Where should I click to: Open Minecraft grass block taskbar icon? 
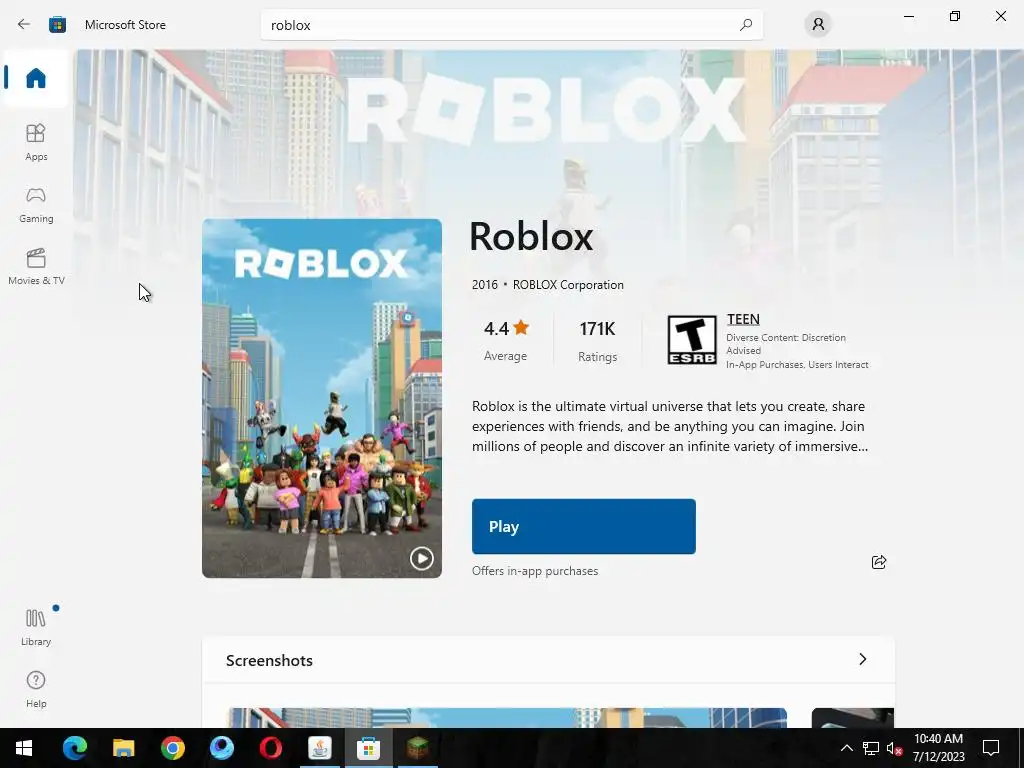tap(418, 748)
